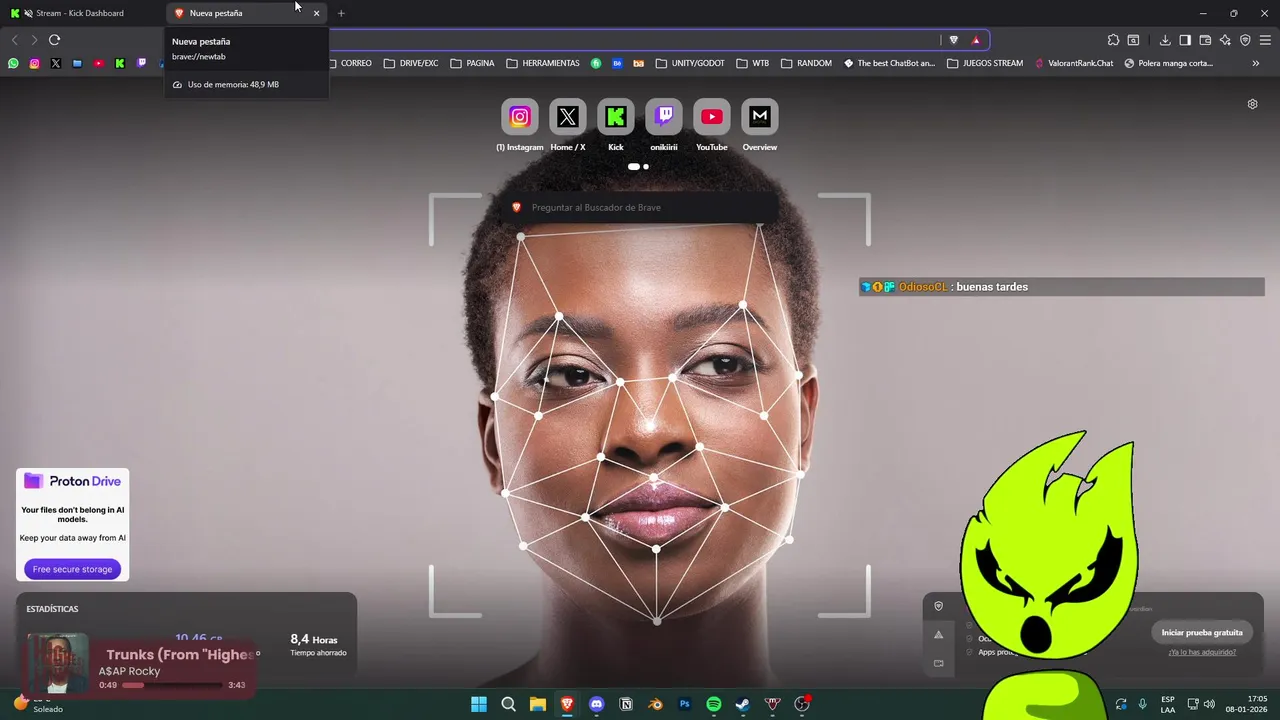Open the Kick shortcut tile
Screen dimensions: 1280x720
[x=616, y=117]
